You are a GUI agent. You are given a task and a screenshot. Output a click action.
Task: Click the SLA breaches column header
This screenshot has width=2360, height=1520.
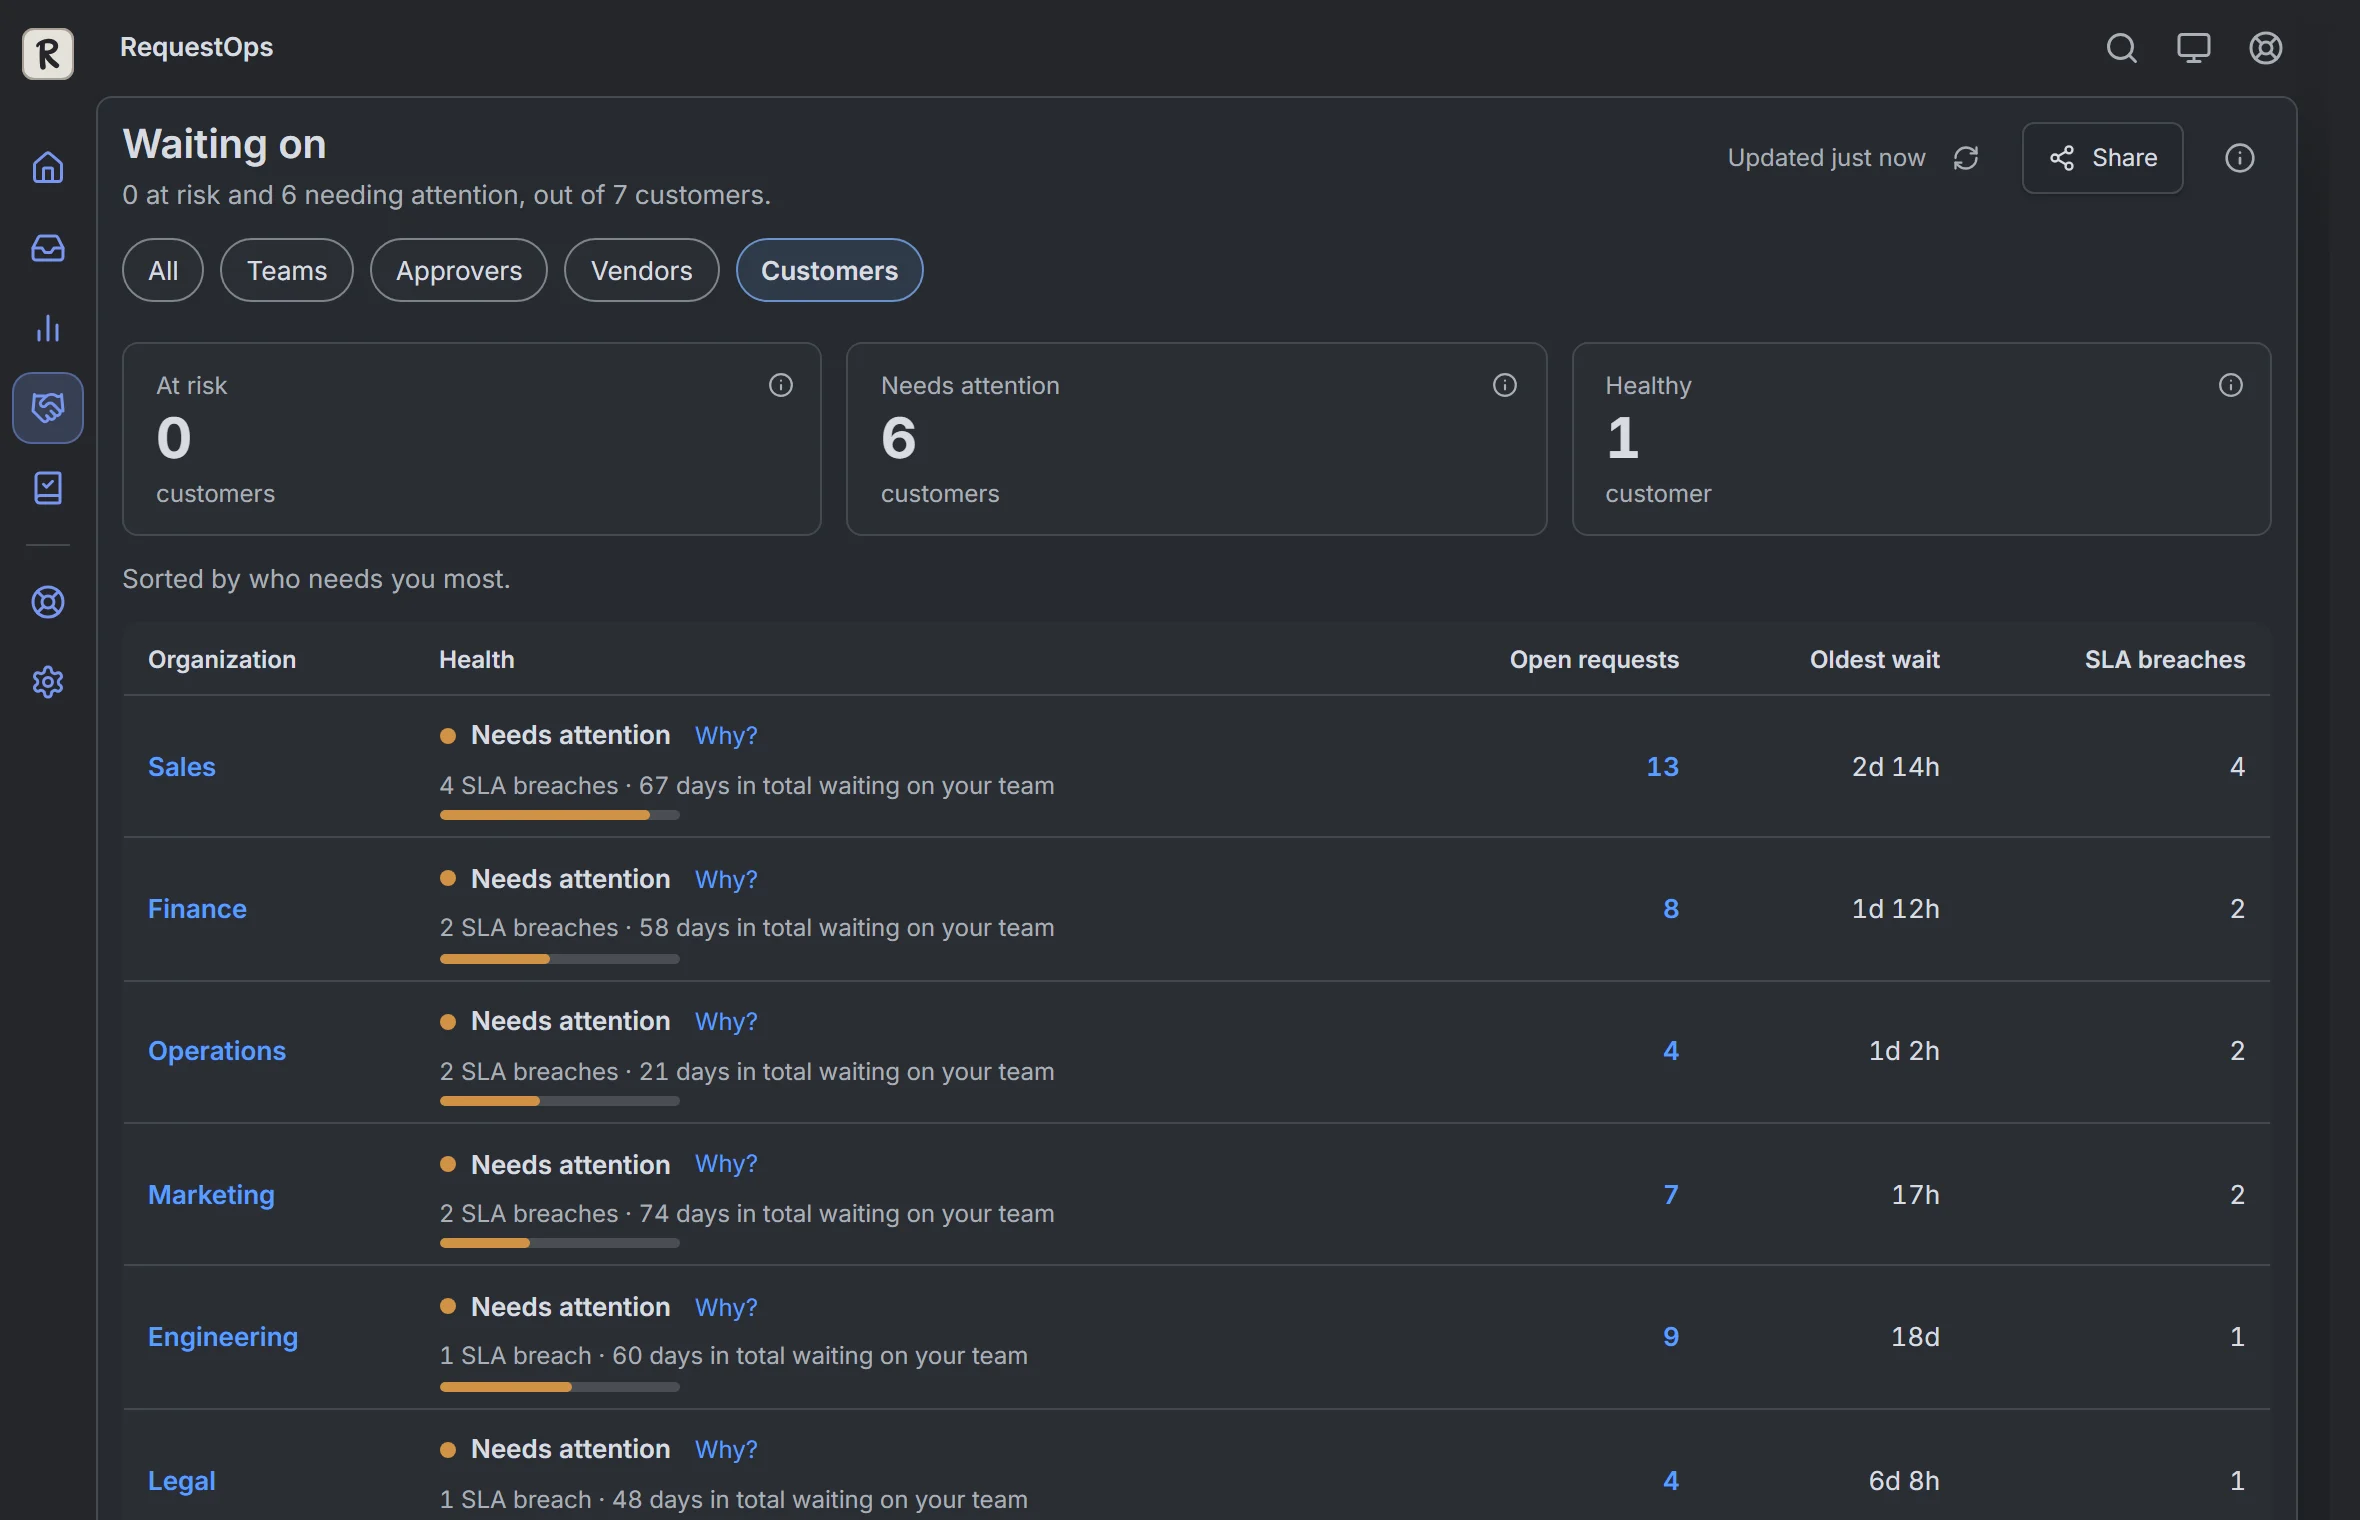click(x=2165, y=660)
